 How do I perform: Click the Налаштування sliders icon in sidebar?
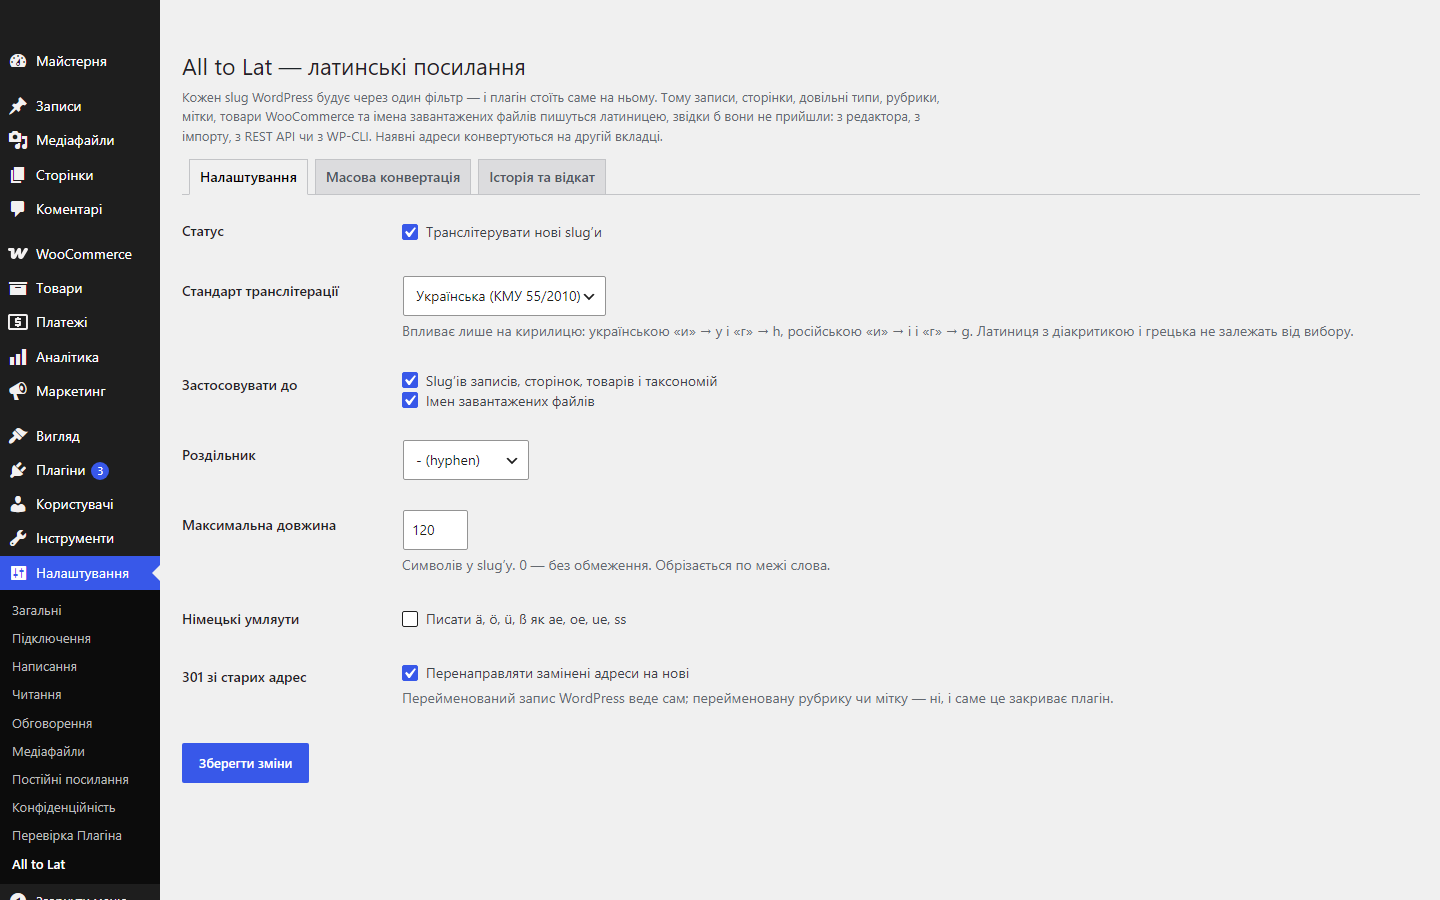tap(18, 573)
